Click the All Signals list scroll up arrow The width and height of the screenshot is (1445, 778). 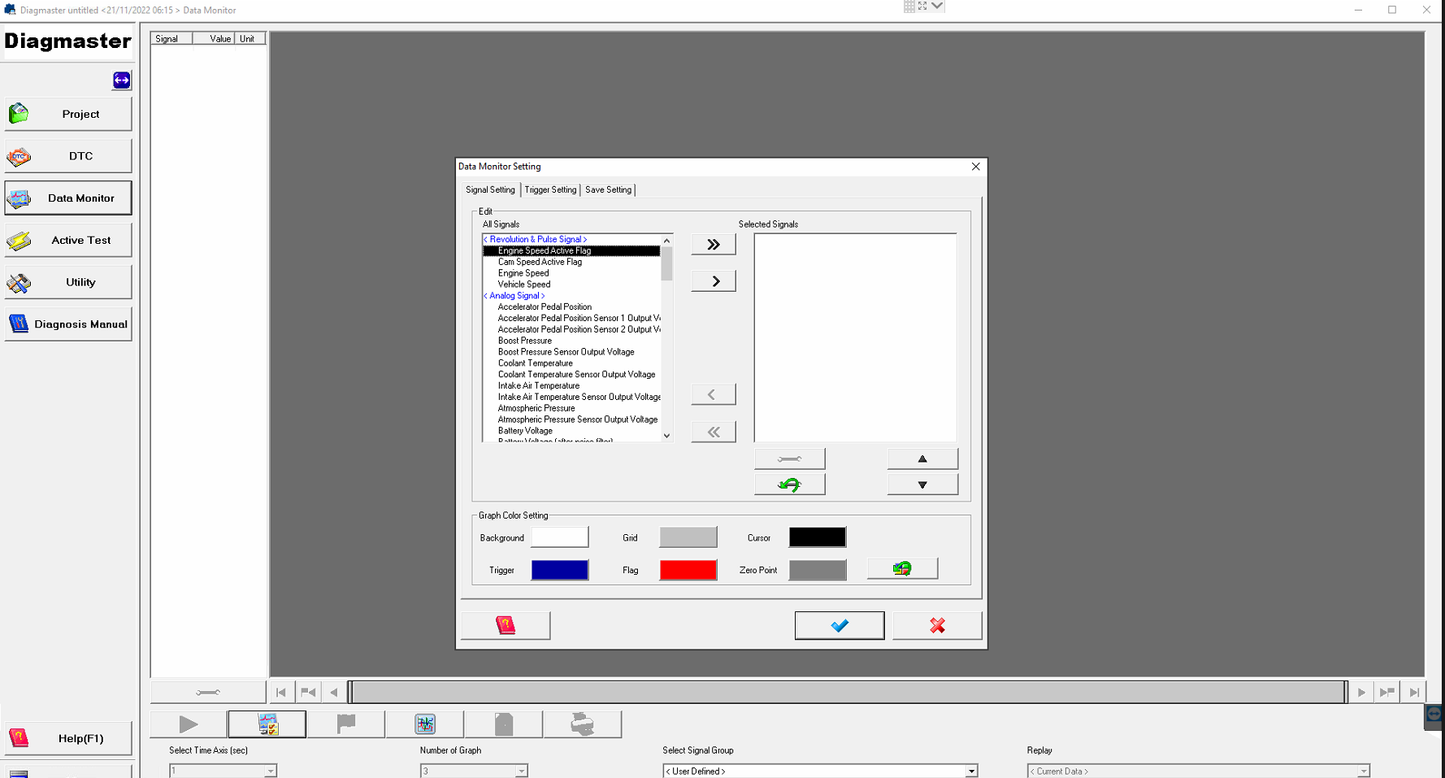click(667, 240)
